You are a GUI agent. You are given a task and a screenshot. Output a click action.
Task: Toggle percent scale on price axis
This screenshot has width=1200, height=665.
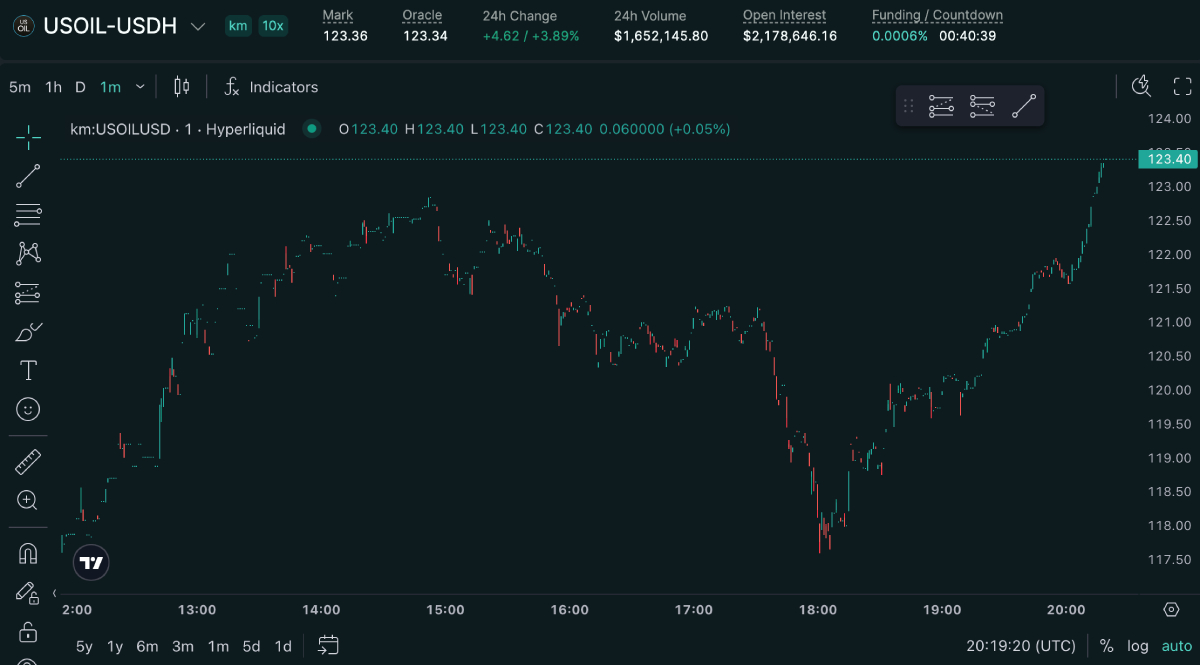pos(1106,646)
